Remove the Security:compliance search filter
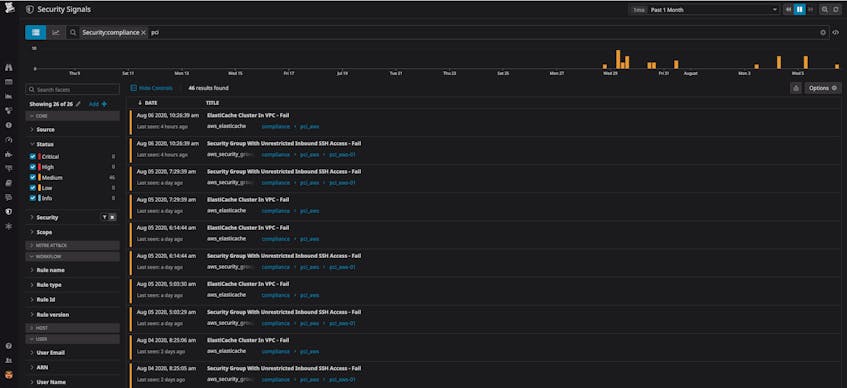Screen dimensions: 847x388 [x=143, y=32]
